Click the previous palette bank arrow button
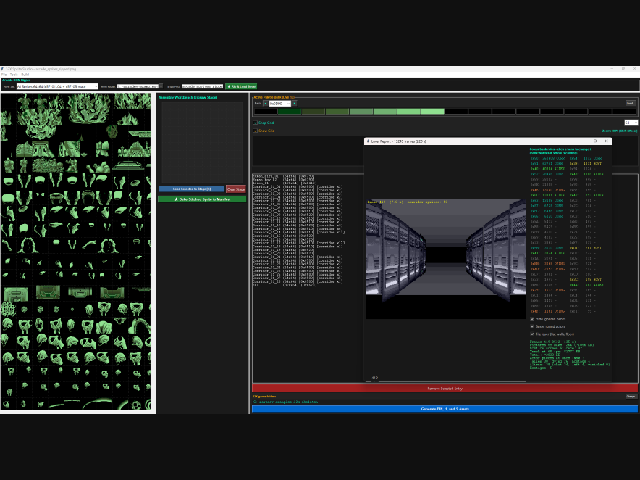Viewport: 640px width, 480px height. [265, 104]
